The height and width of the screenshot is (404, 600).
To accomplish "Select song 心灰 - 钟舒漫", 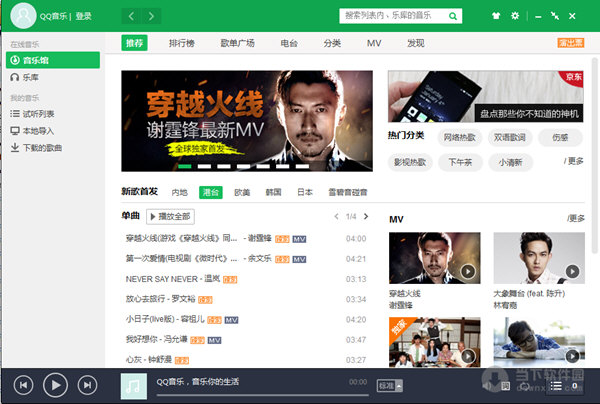I will (x=149, y=360).
